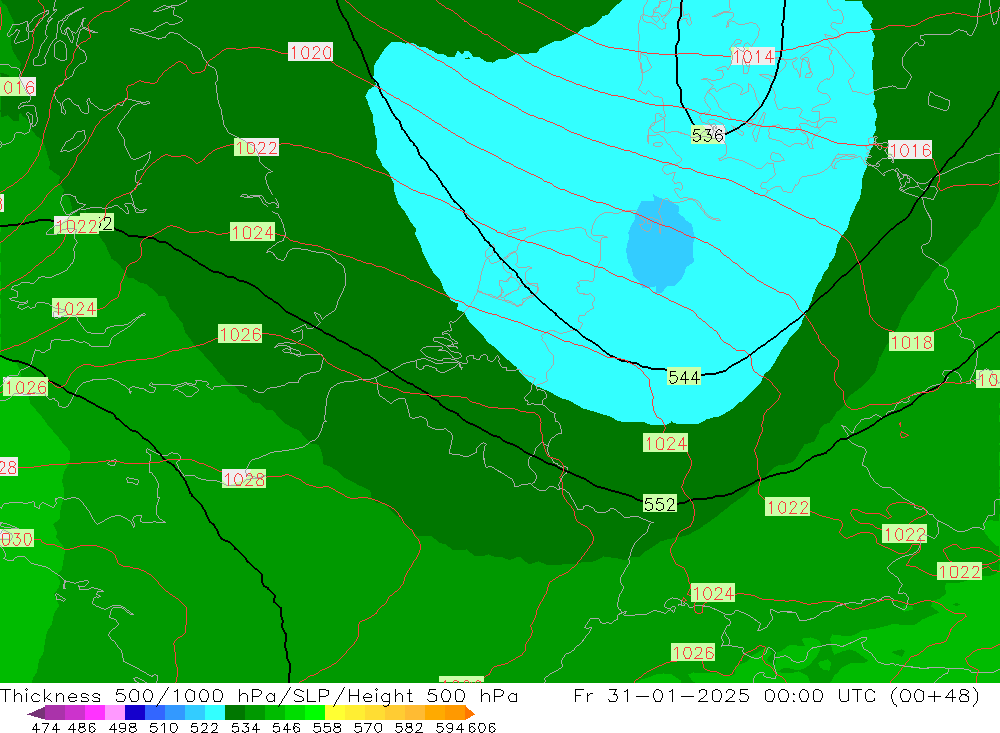1000x733 pixels.
Task: Click the 1020 isobar label
Action: 311,52
